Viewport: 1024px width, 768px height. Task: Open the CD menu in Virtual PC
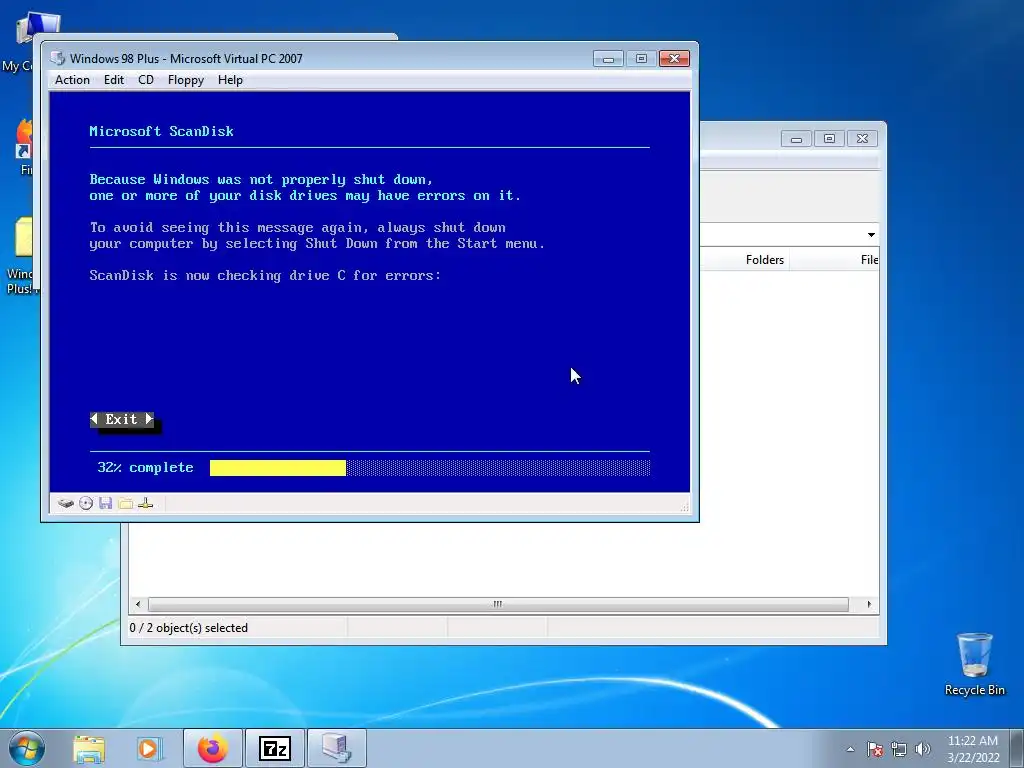click(146, 80)
